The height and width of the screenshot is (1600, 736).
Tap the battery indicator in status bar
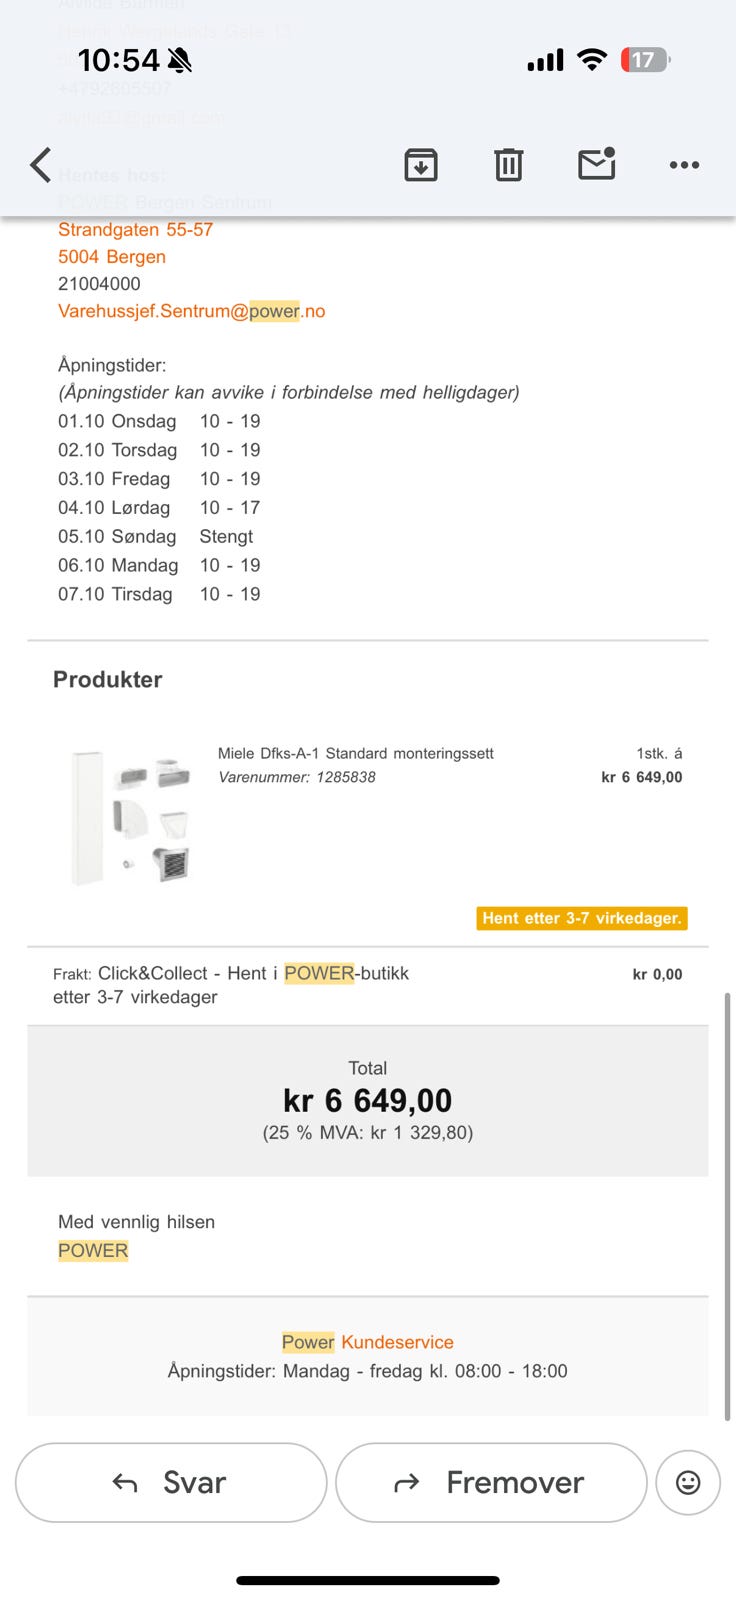(645, 60)
